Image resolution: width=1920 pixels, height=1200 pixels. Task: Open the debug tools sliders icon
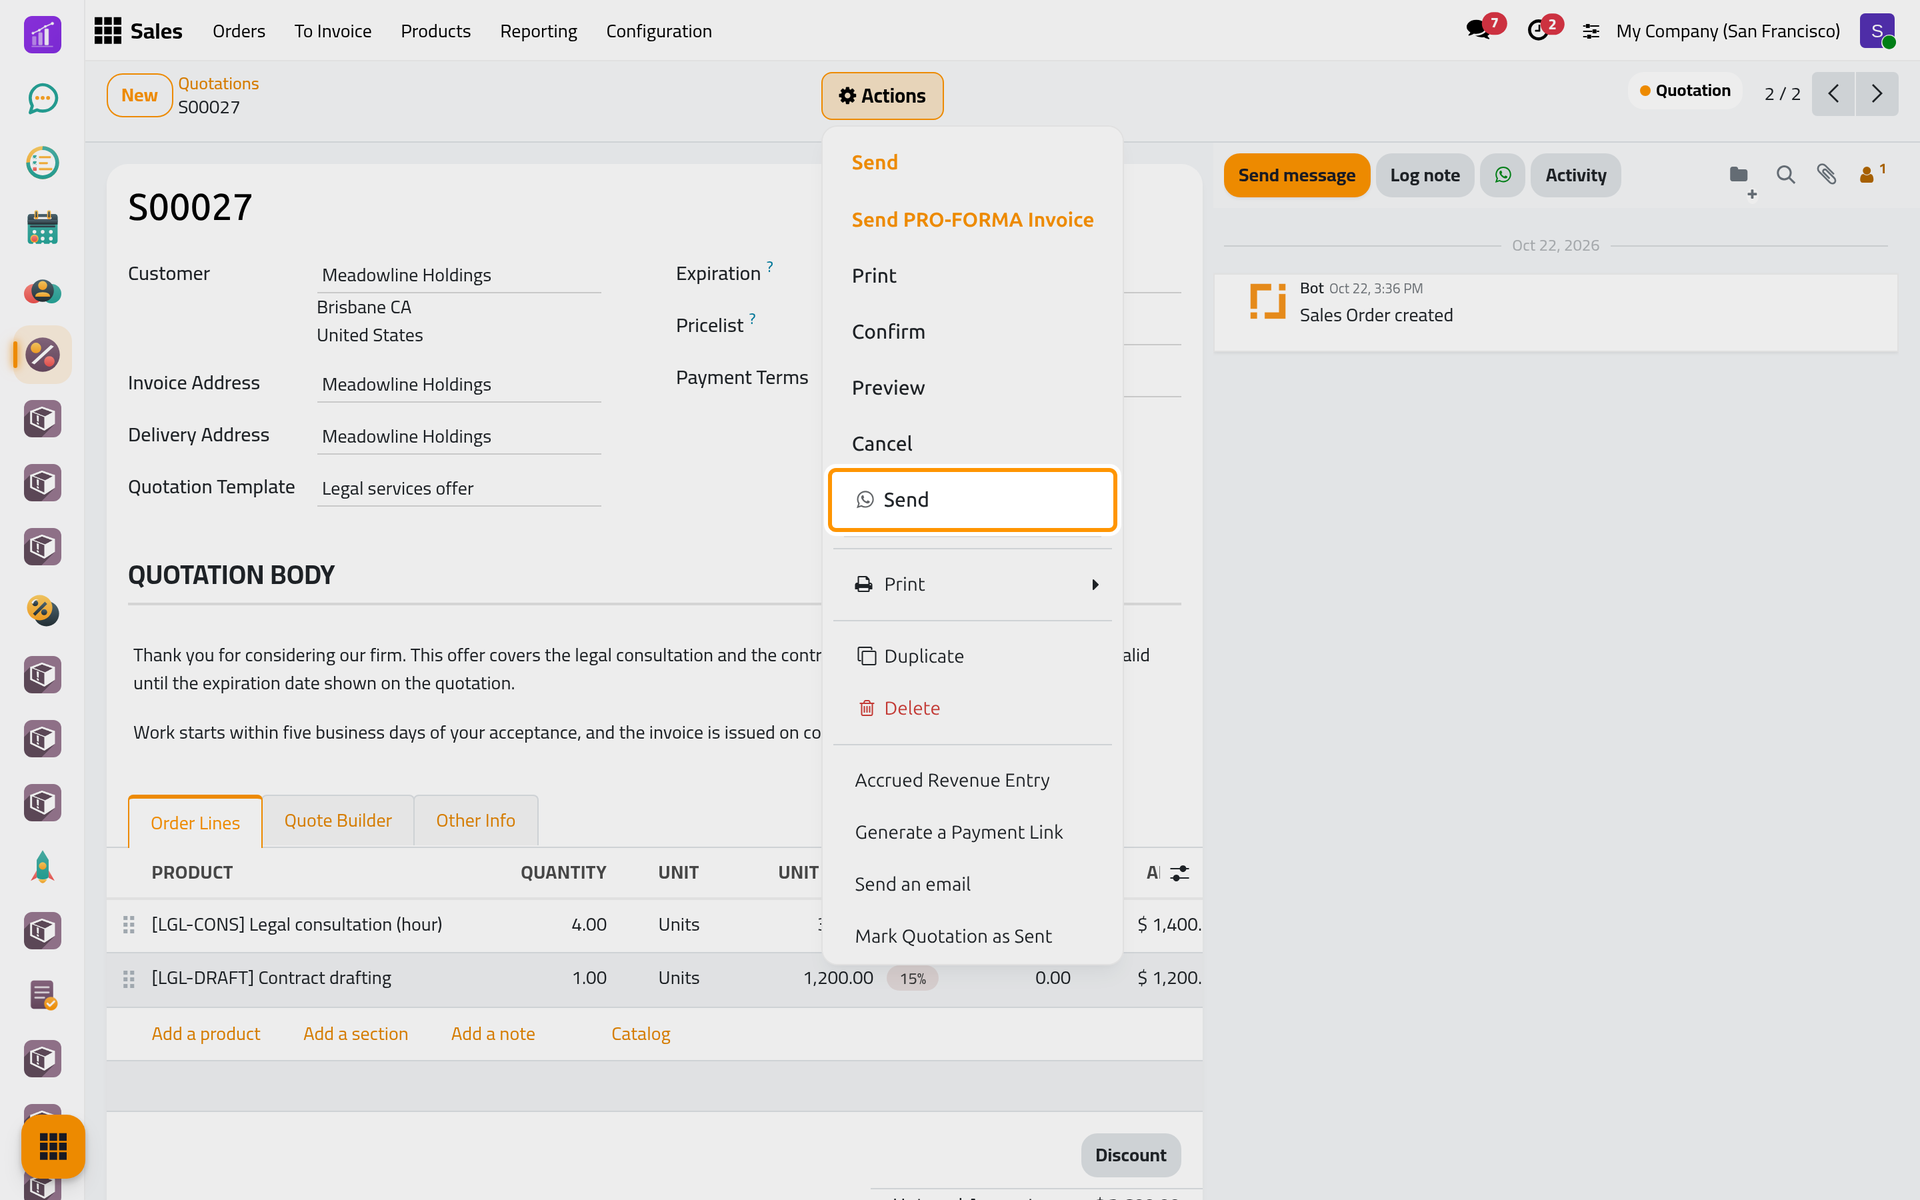(x=1591, y=31)
